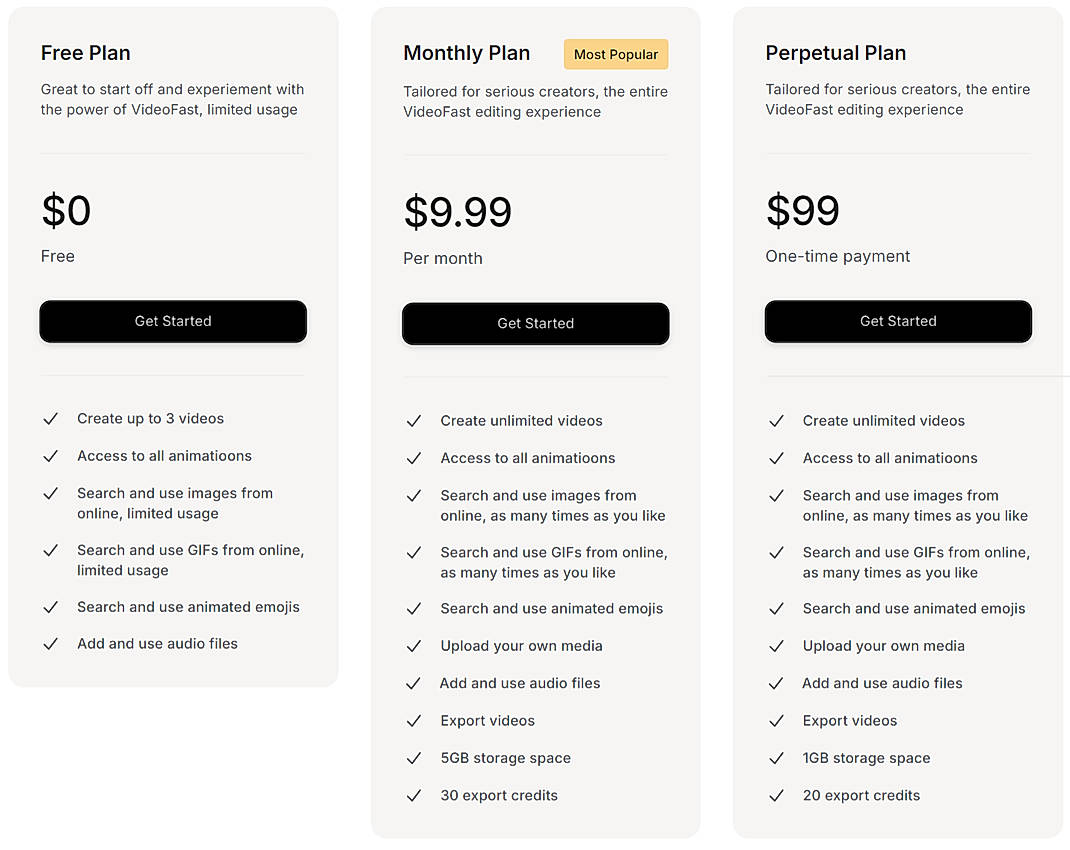Click the Monthly Plan heading
Image resolution: width=1070 pixels, height=850 pixels.
coord(466,53)
